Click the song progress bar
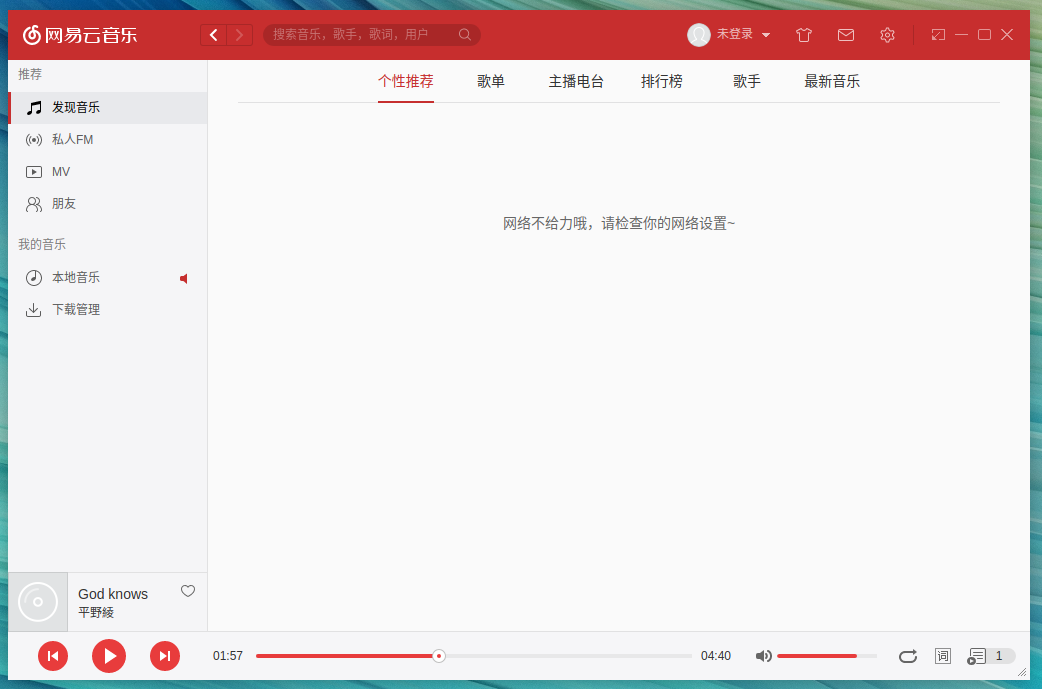 pyautogui.click(x=560, y=656)
